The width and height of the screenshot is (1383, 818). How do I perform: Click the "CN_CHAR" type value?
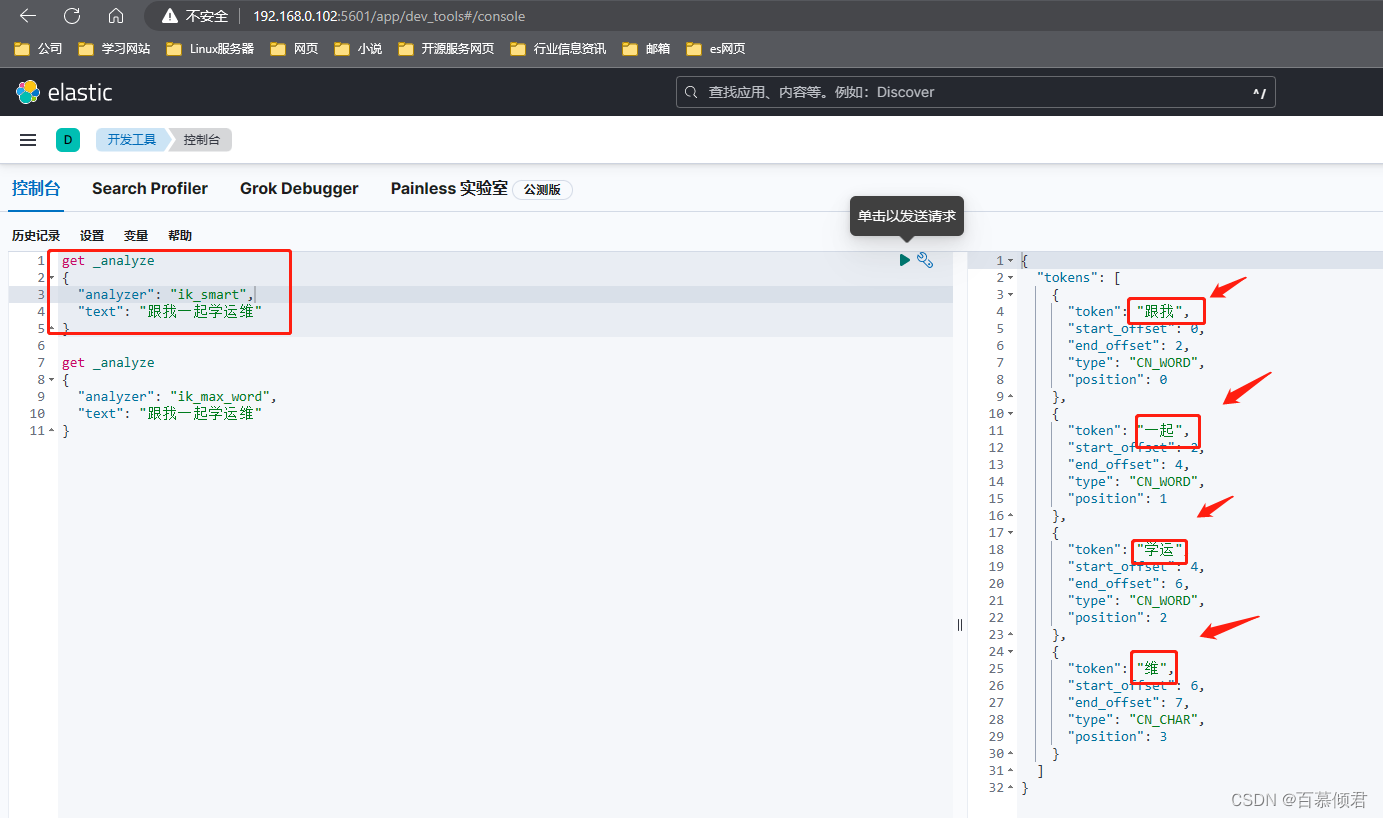point(1165,720)
